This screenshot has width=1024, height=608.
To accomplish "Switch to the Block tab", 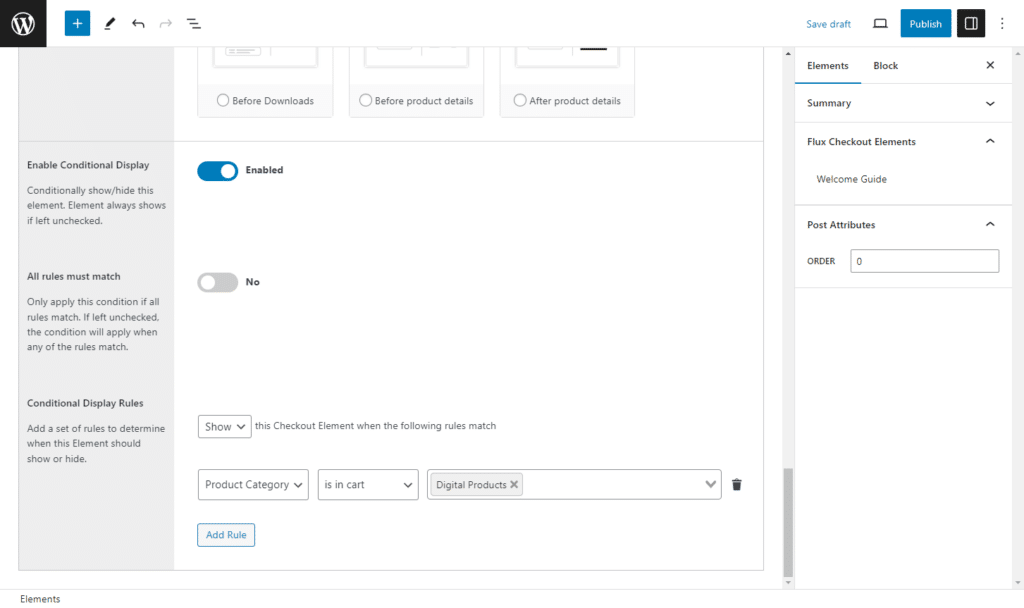I will tap(885, 66).
